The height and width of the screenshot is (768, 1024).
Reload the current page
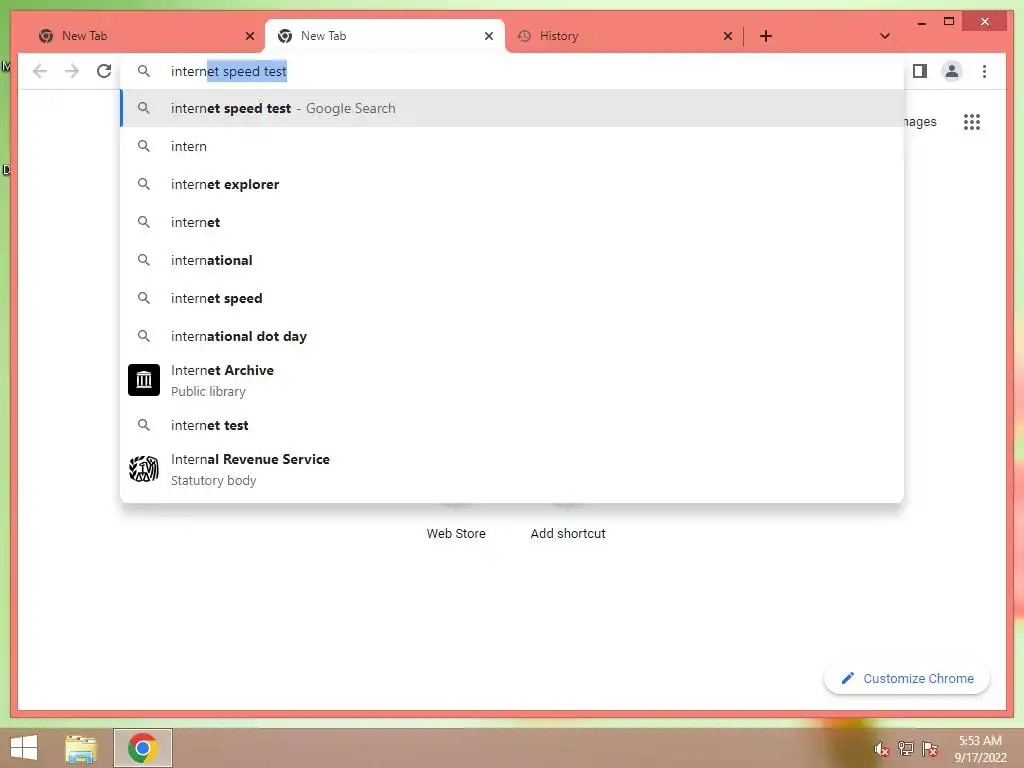pos(104,71)
